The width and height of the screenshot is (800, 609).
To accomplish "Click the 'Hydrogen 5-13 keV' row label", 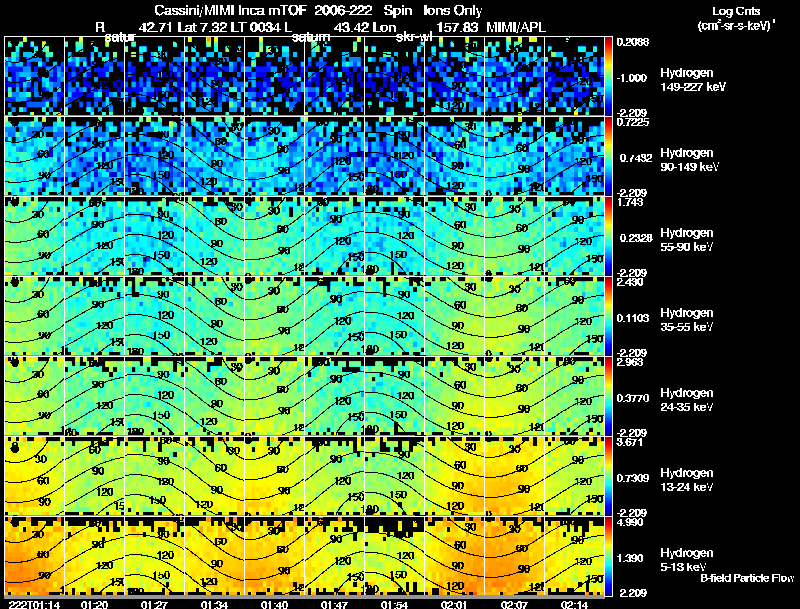I will click(x=687, y=560).
